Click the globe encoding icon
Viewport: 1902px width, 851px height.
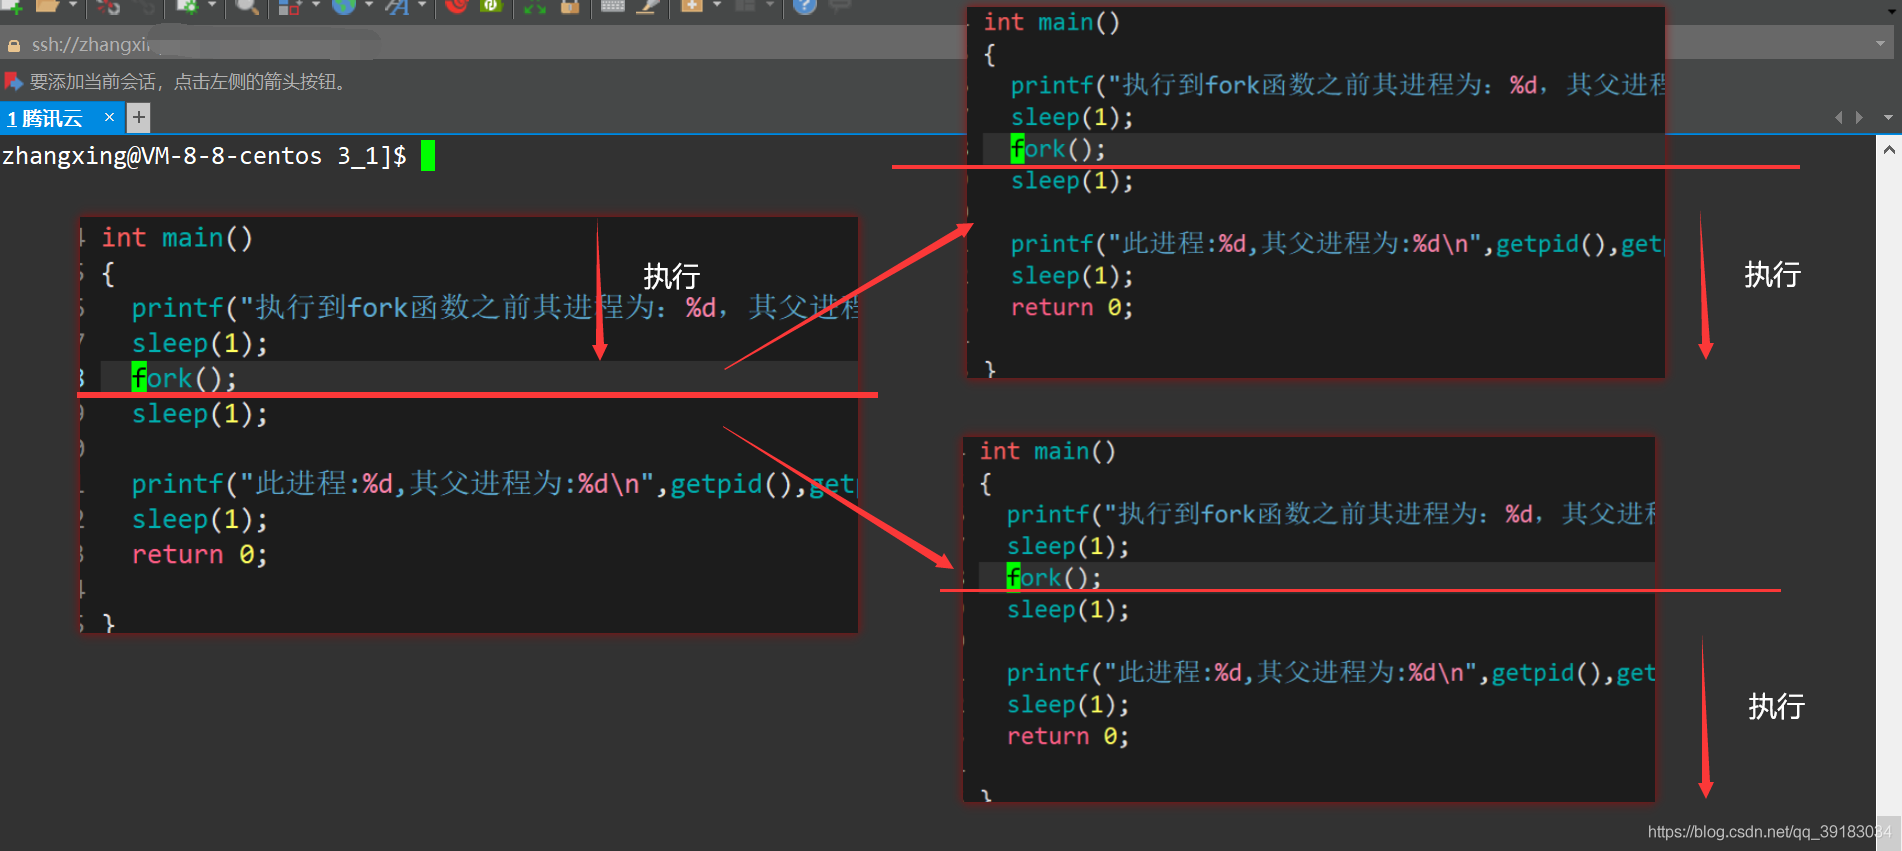click(344, 6)
